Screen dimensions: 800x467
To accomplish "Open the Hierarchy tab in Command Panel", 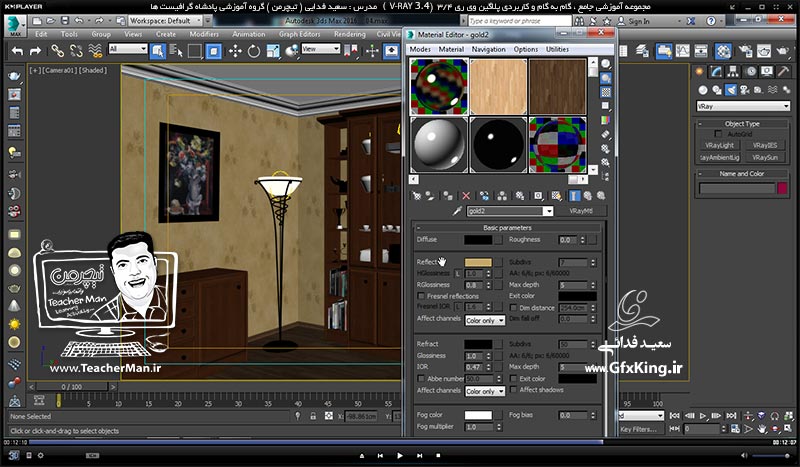I will tap(733, 72).
